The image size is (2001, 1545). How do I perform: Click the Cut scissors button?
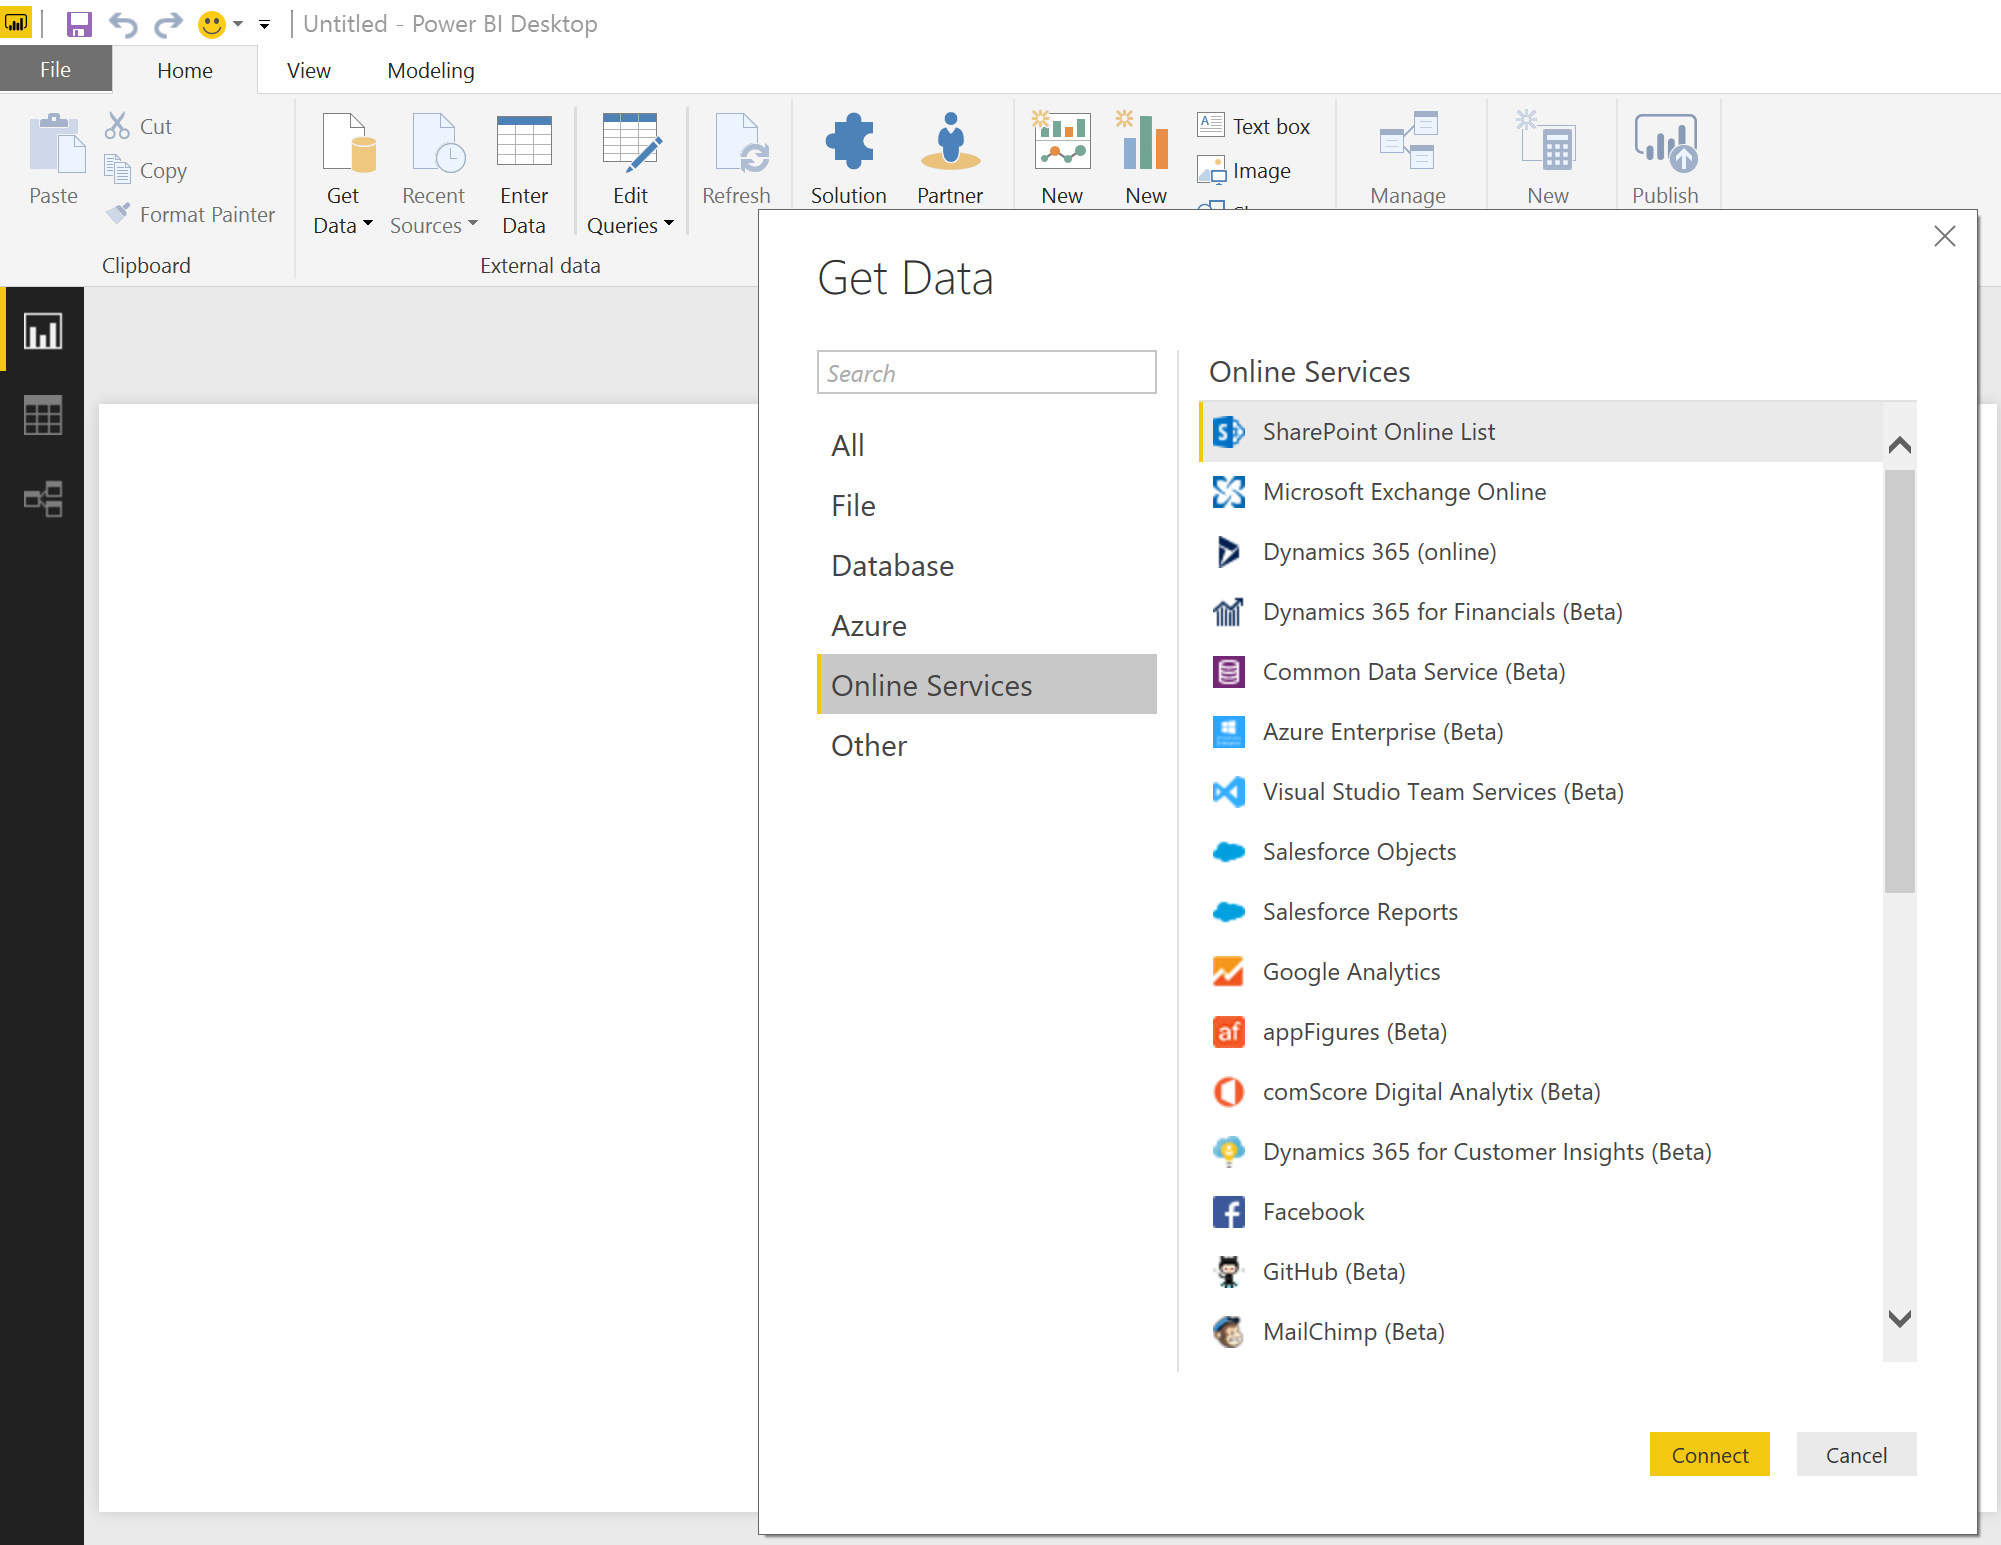click(139, 126)
